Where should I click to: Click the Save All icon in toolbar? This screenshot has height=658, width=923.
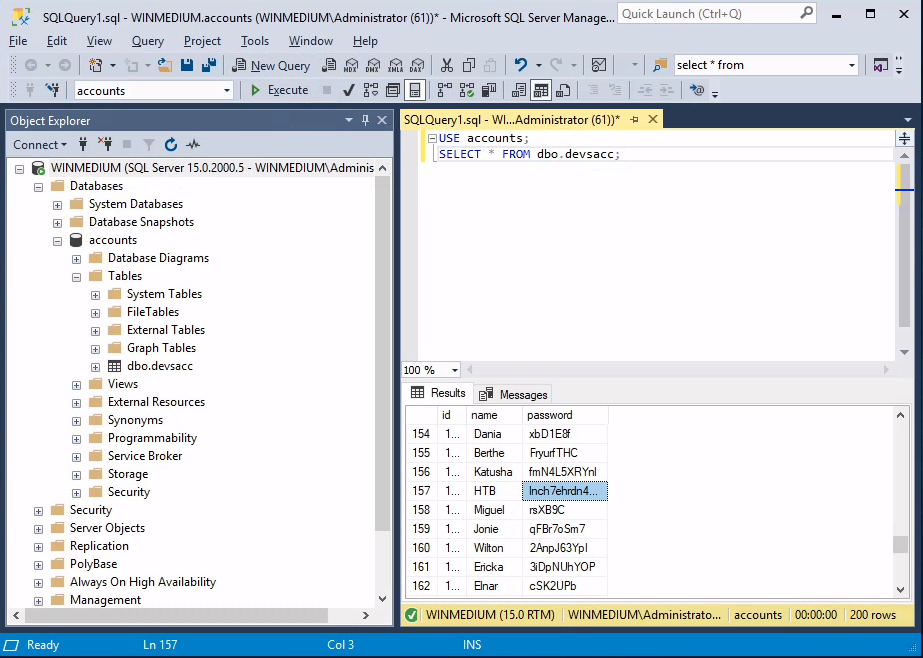click(x=209, y=65)
